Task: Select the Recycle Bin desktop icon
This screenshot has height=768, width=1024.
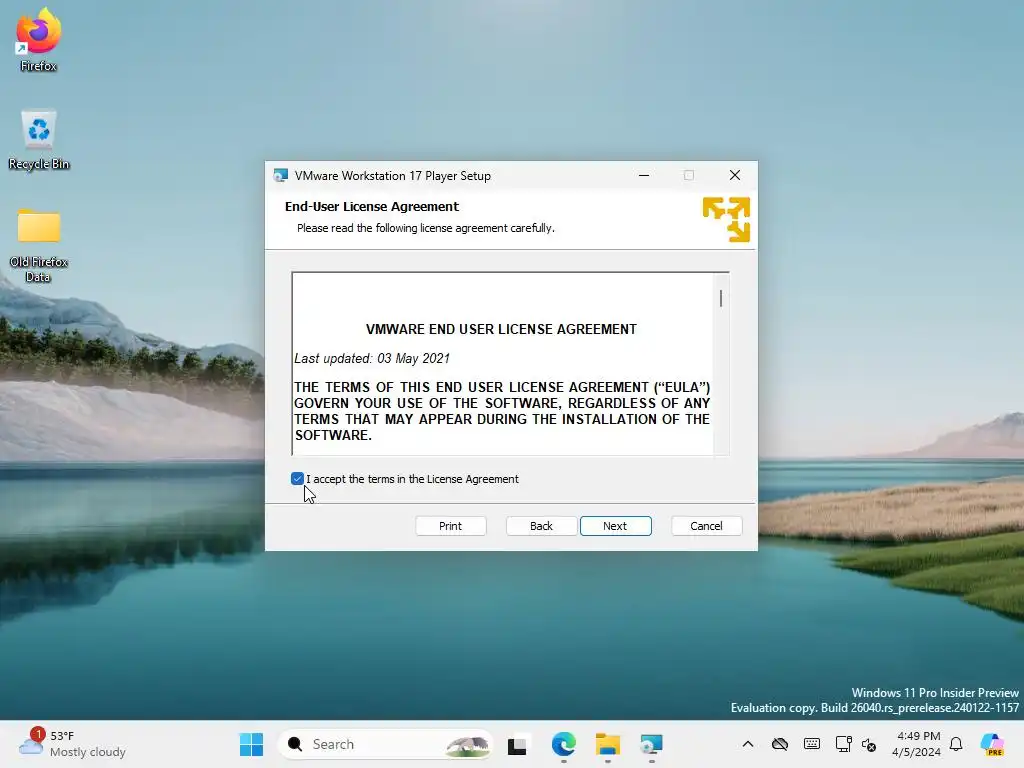Action: [39, 140]
